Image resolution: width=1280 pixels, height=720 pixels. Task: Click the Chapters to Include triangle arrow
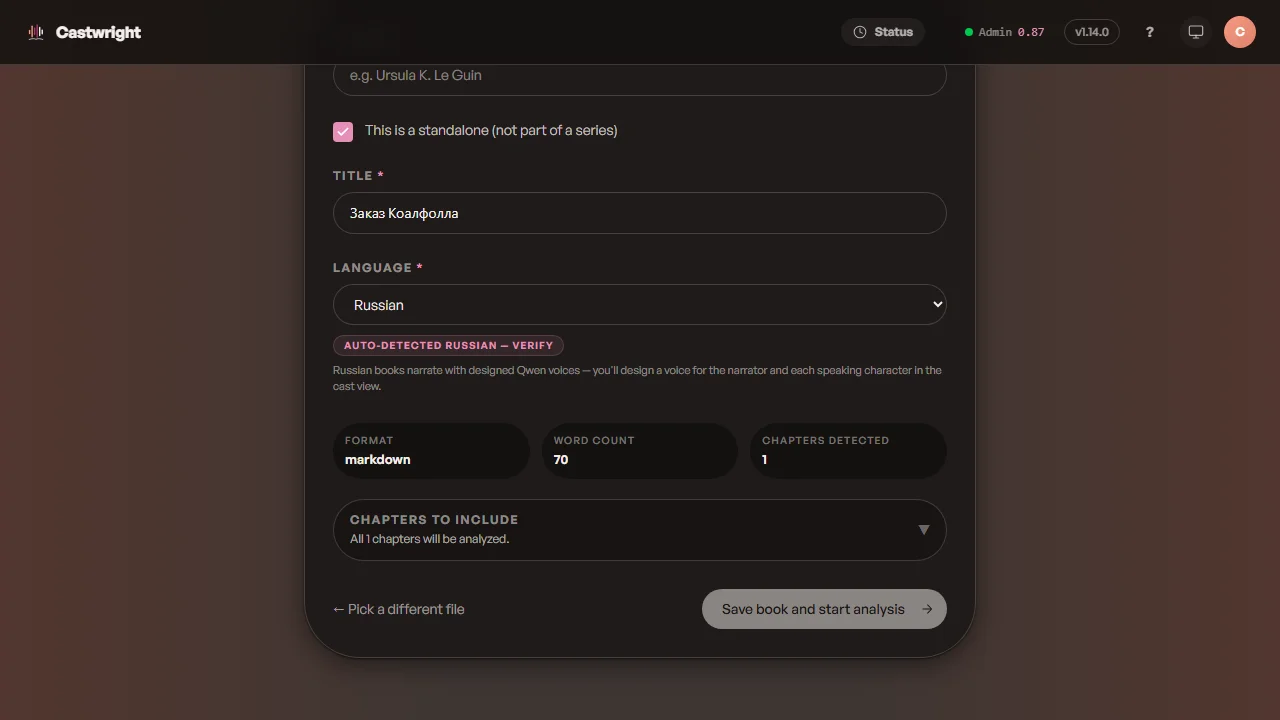[x=924, y=530]
